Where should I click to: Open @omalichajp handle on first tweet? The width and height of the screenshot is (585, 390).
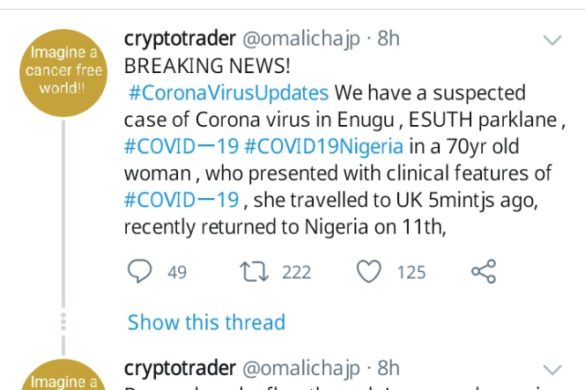(301, 39)
